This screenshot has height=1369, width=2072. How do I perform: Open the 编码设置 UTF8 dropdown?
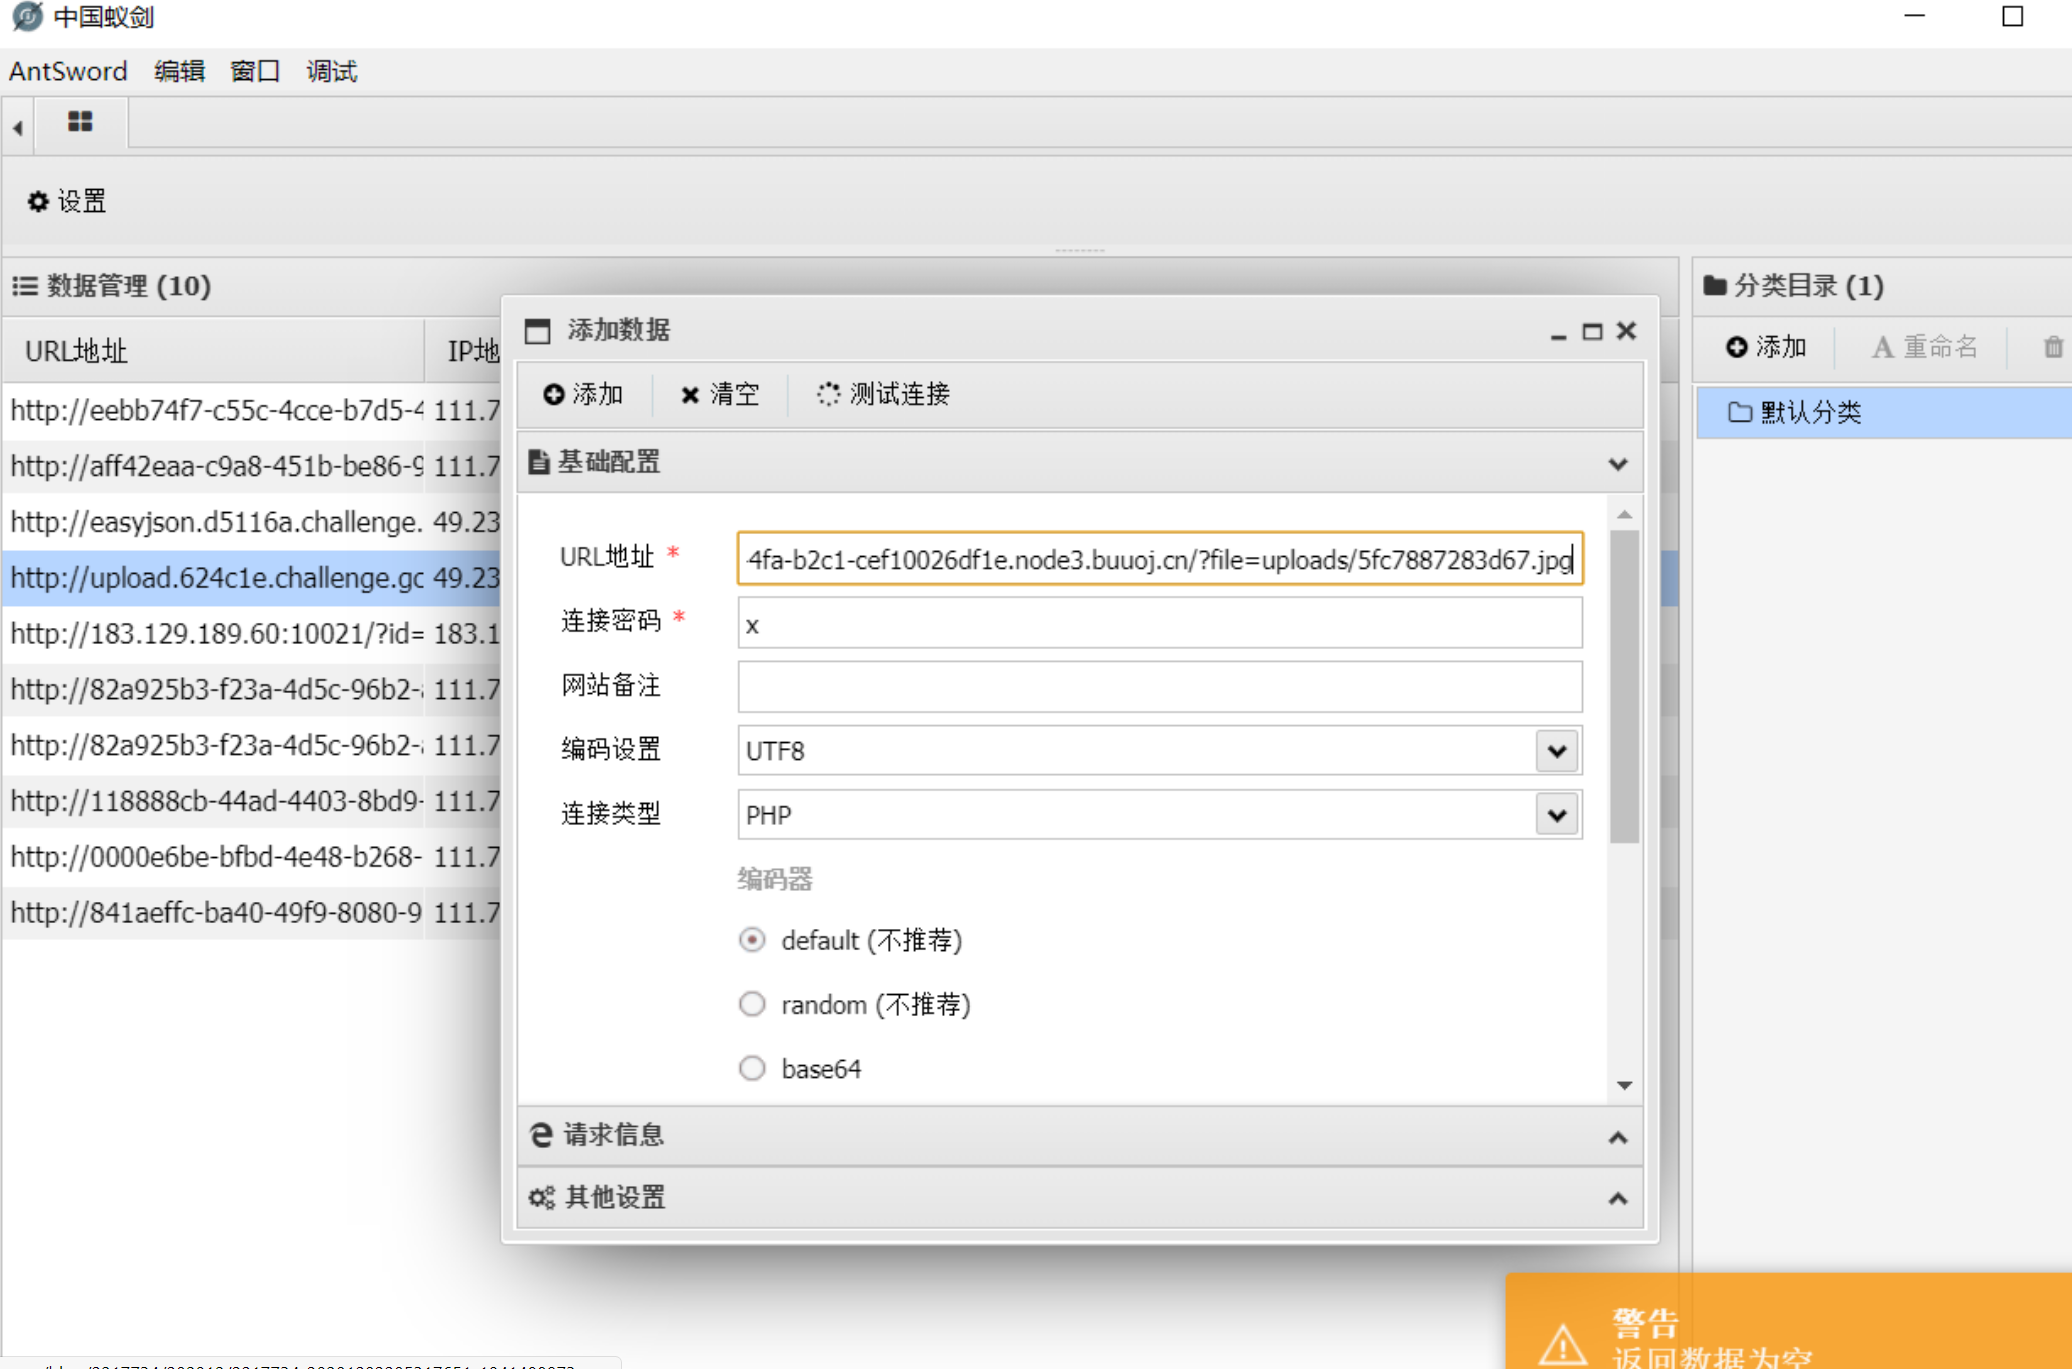pyautogui.click(x=1556, y=751)
